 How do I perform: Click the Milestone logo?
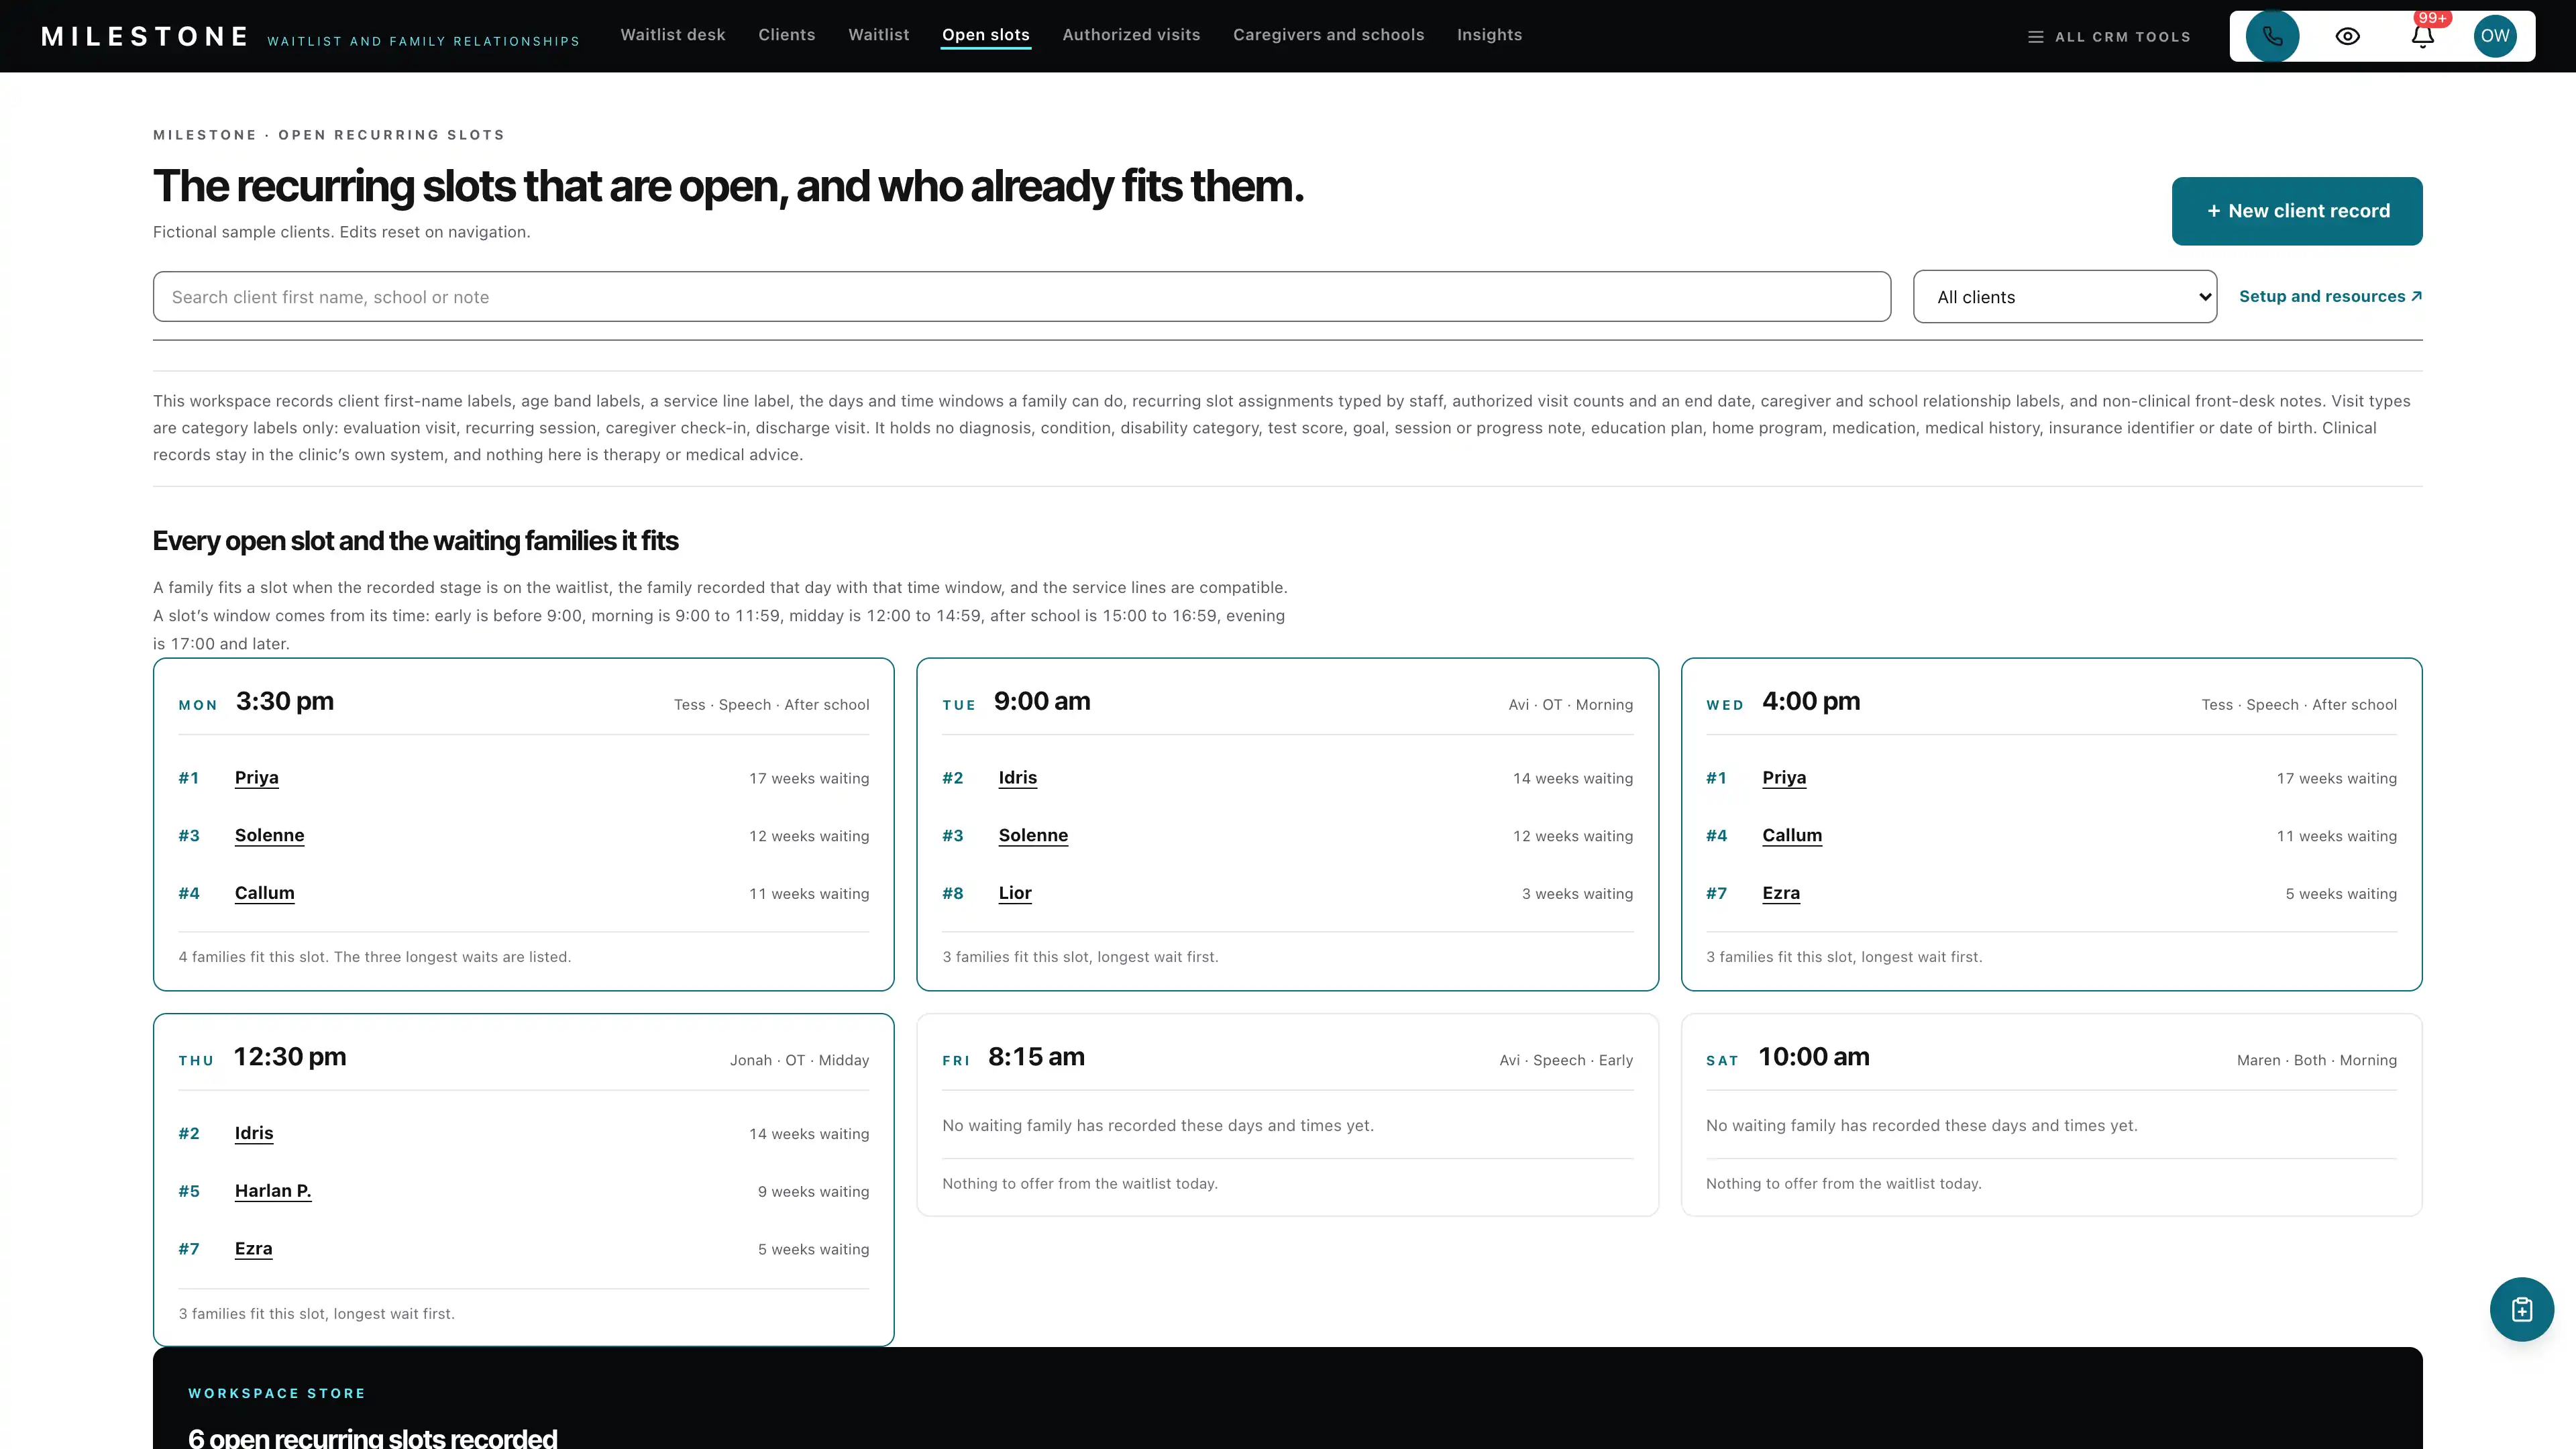[x=145, y=37]
